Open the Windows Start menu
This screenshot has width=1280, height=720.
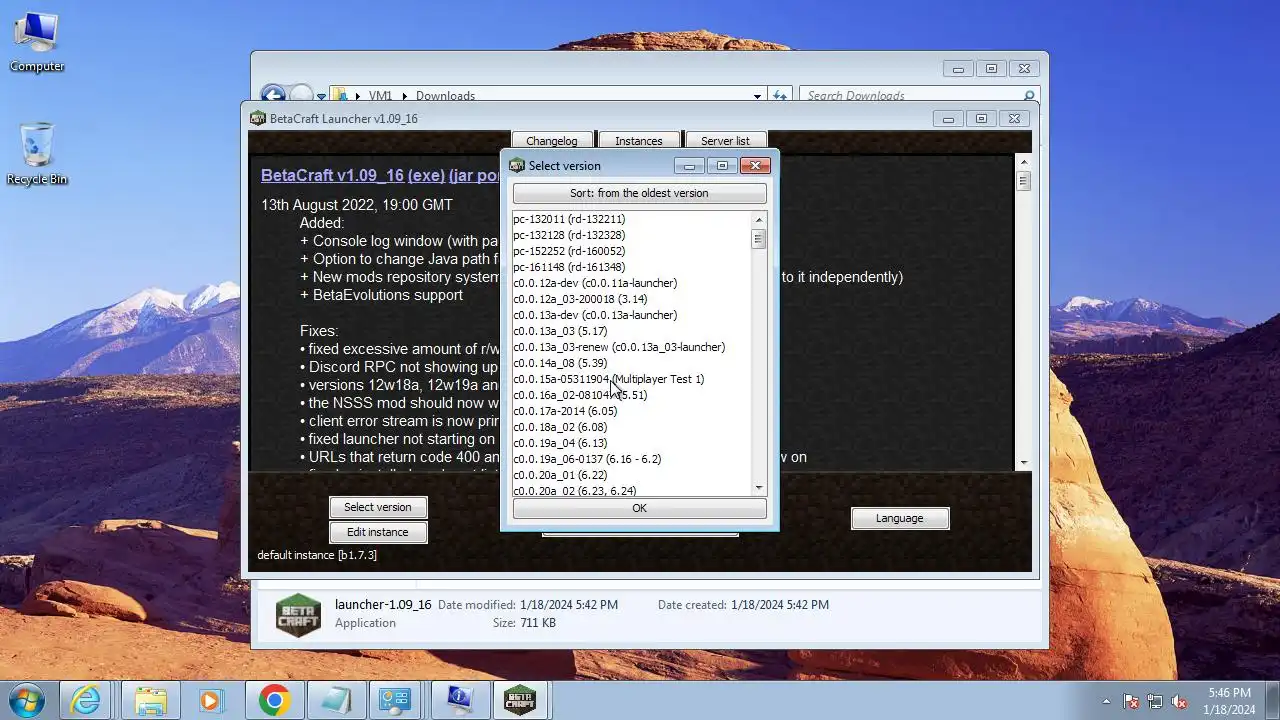pyautogui.click(x=25, y=699)
